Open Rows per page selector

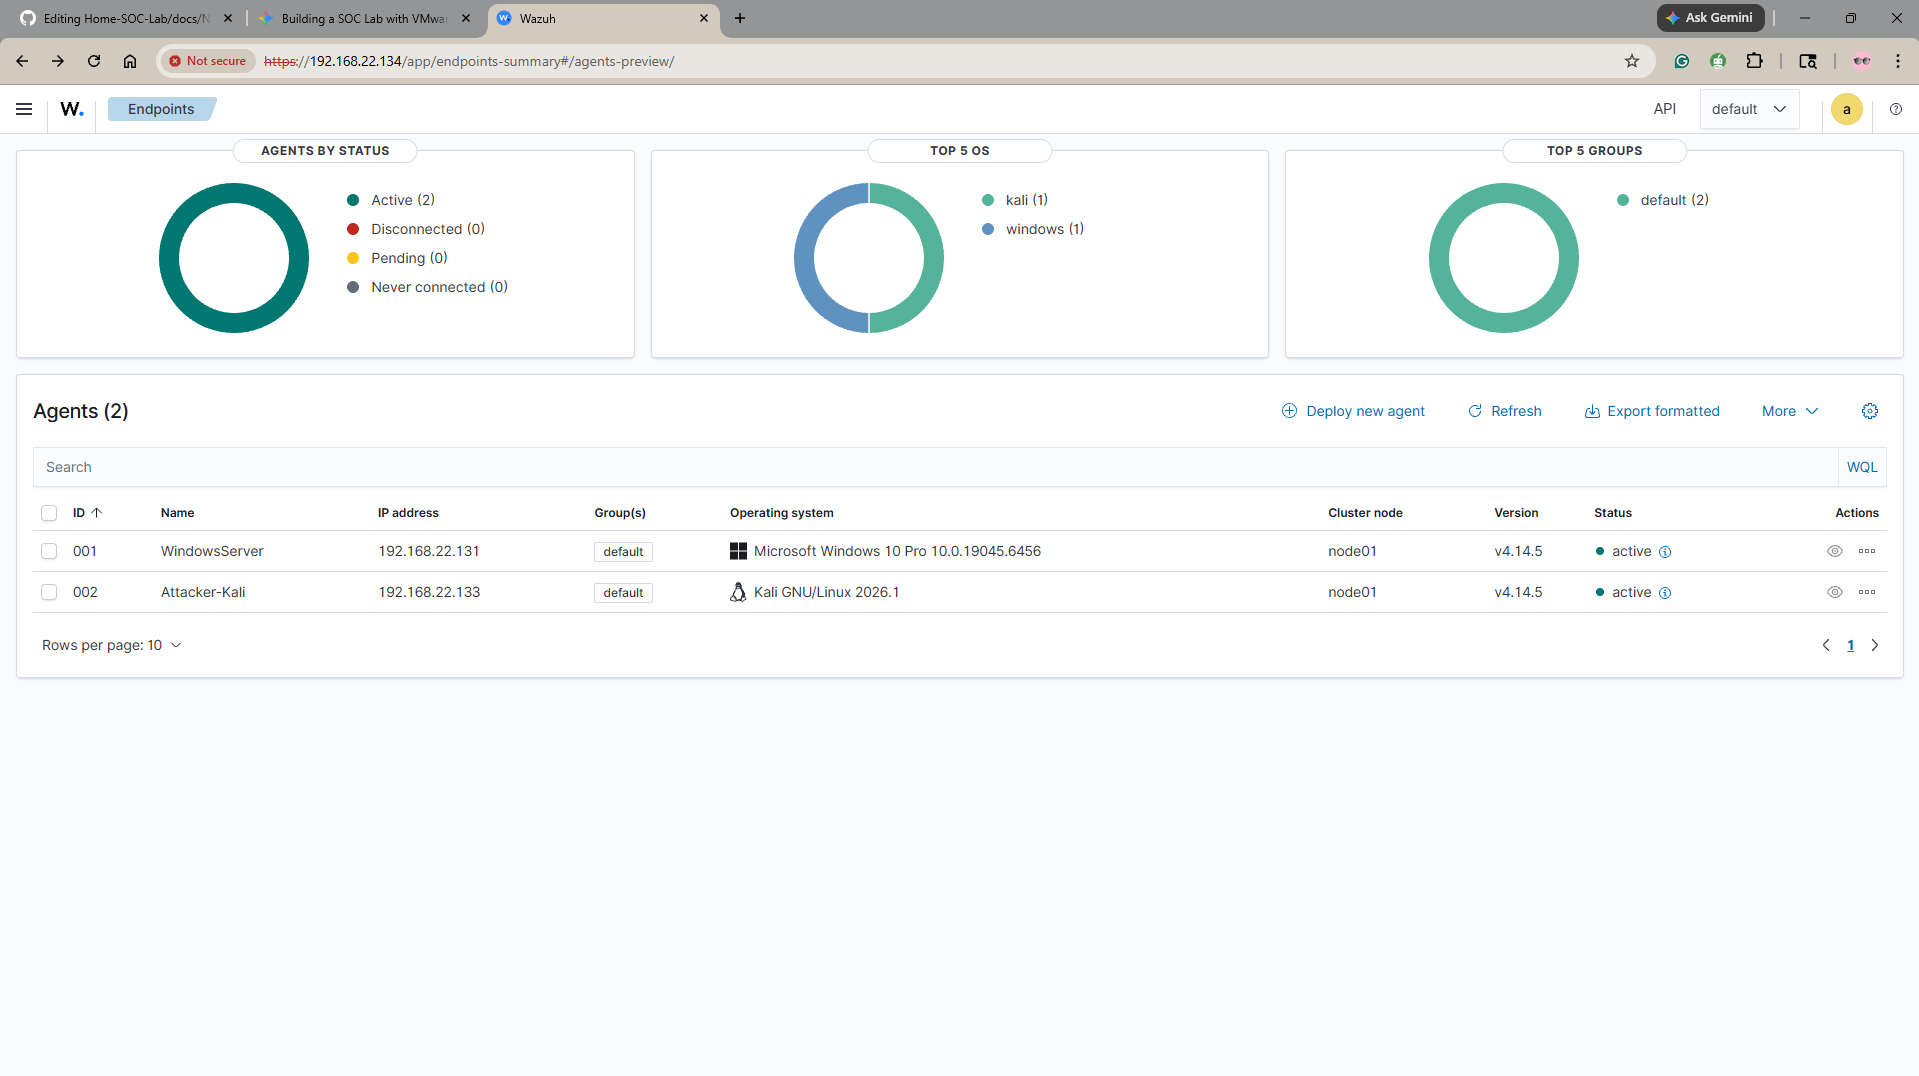[111, 645]
